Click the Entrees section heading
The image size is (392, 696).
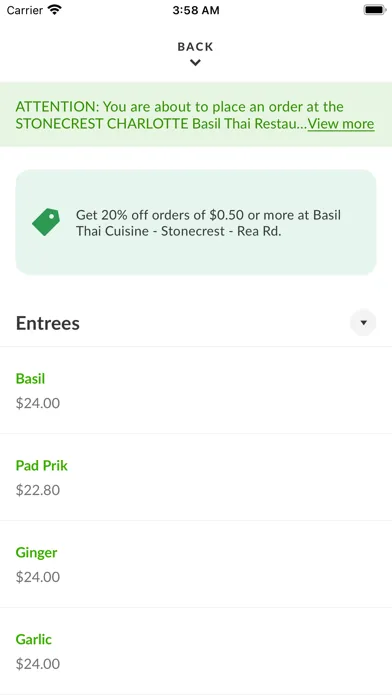[x=48, y=323]
